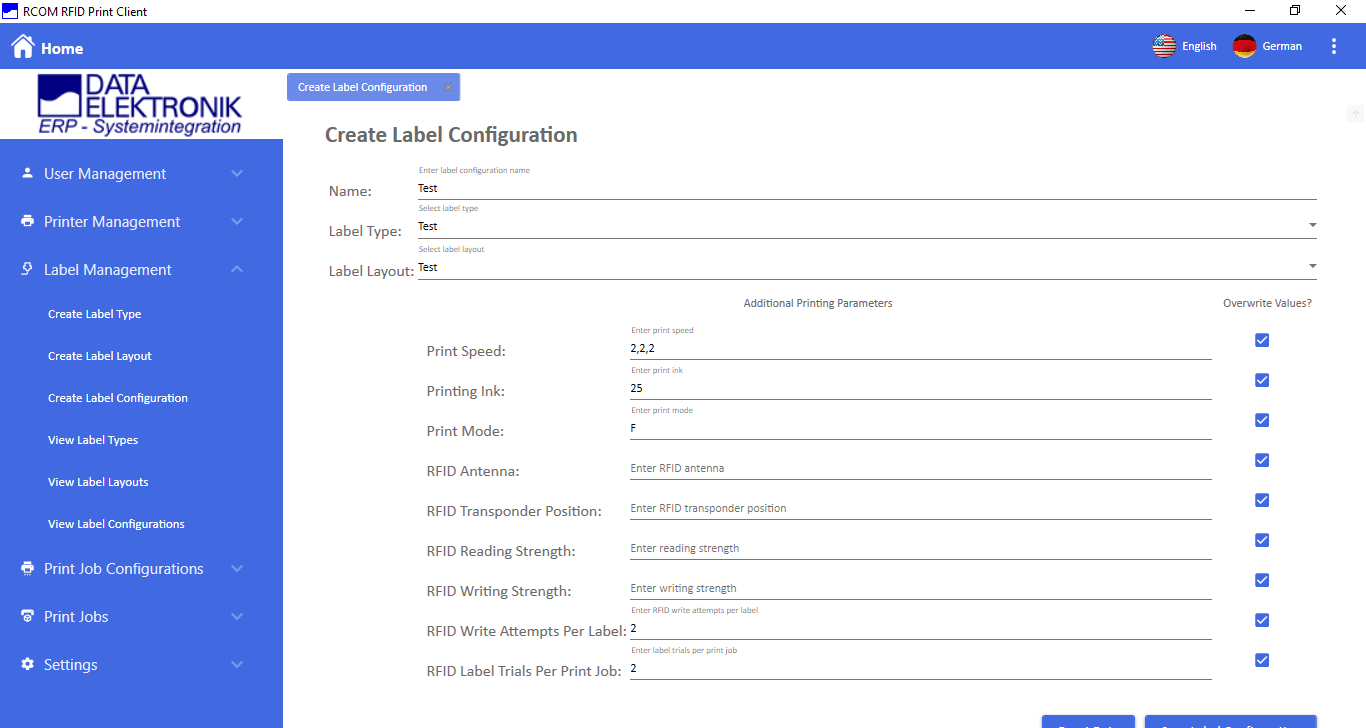The height and width of the screenshot is (728, 1366).
Task: Toggle overwrite checkbox for RFID Reading Strength
Action: click(1262, 540)
